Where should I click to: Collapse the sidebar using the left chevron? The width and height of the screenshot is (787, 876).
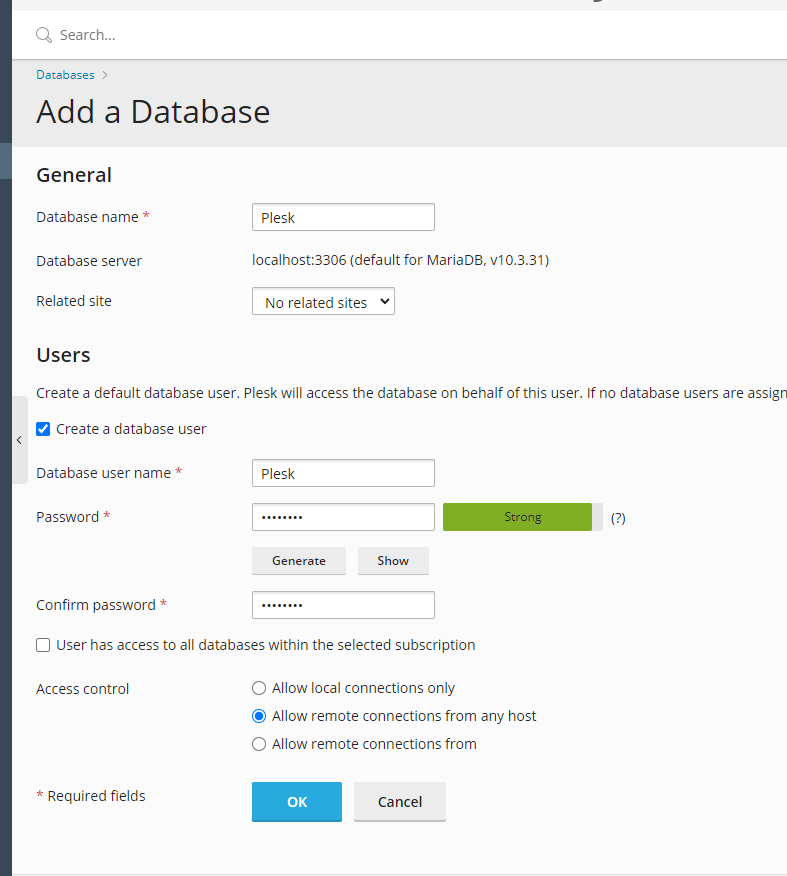point(19,439)
